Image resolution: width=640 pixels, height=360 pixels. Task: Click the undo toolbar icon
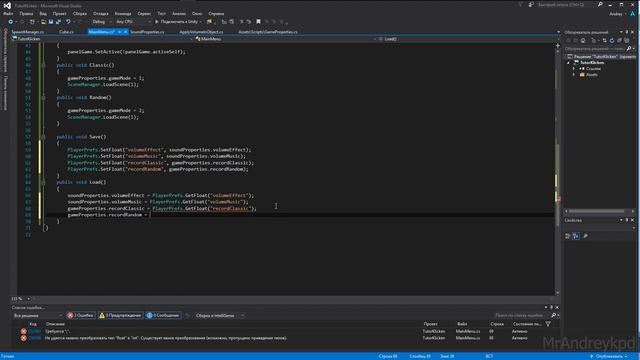68,22
